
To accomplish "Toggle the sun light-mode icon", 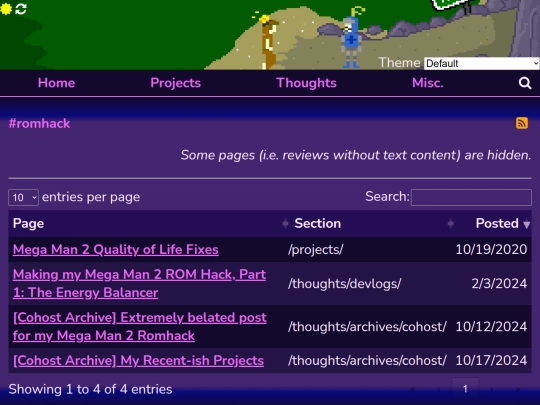I will (6, 9).
